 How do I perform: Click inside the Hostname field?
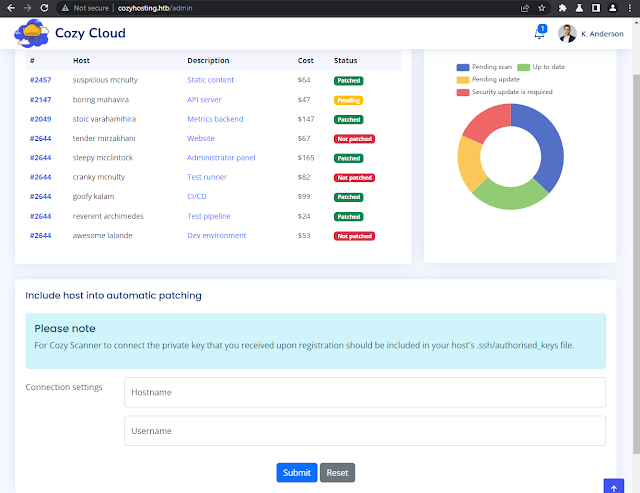(x=364, y=392)
